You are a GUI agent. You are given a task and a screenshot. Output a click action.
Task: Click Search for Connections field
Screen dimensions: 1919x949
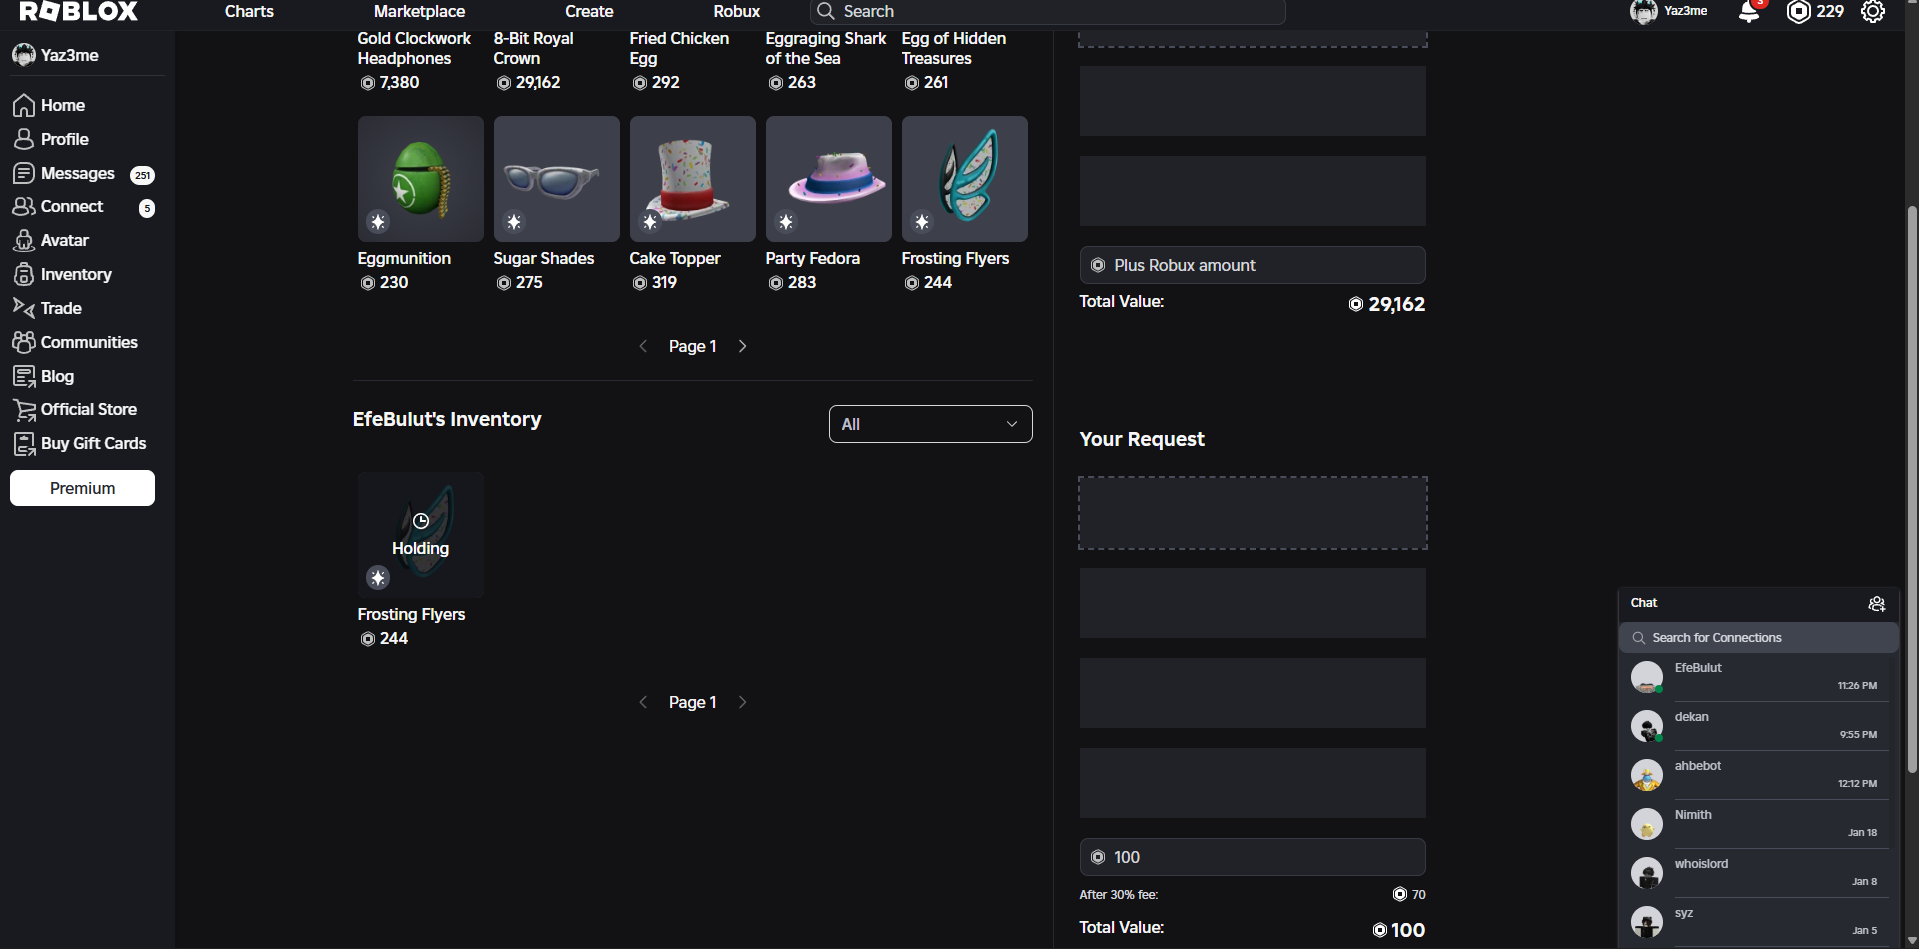[x=1759, y=638]
